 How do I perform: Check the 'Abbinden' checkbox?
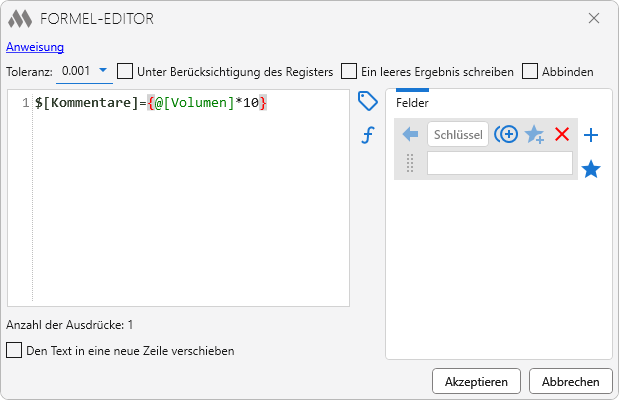[530, 71]
